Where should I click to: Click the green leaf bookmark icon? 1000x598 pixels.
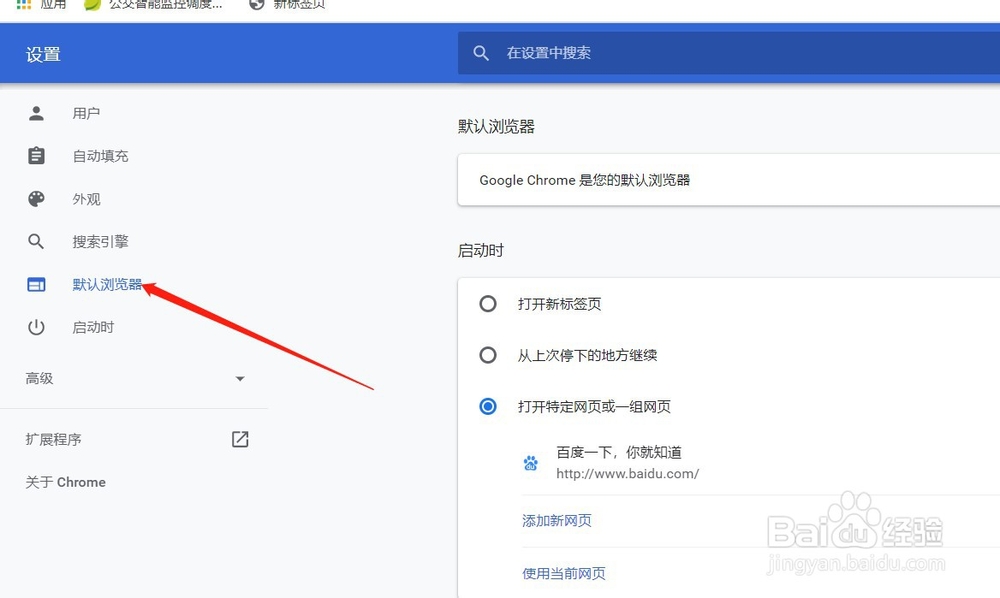pyautogui.click(x=92, y=4)
